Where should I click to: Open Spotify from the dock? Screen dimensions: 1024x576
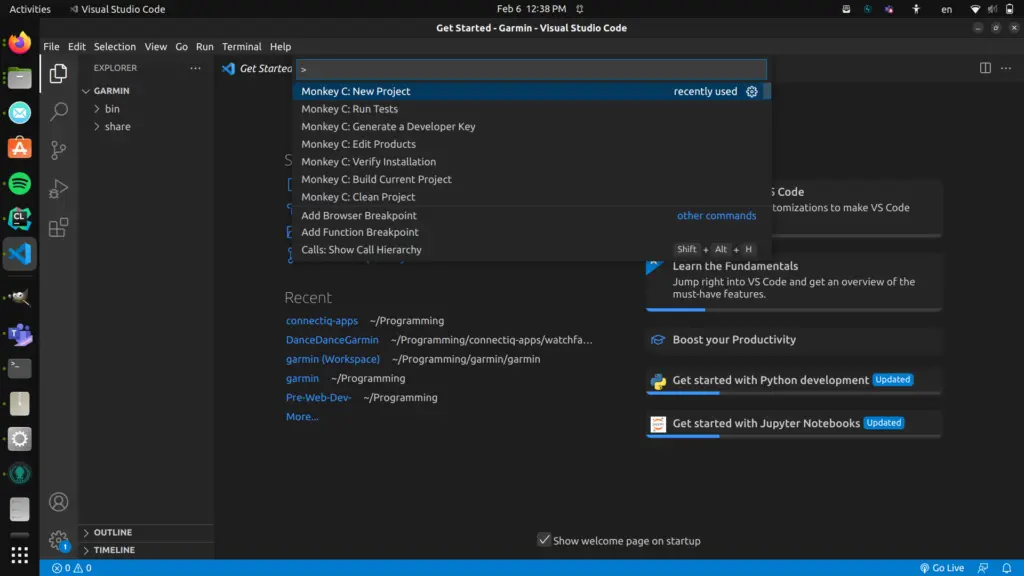click(x=20, y=184)
